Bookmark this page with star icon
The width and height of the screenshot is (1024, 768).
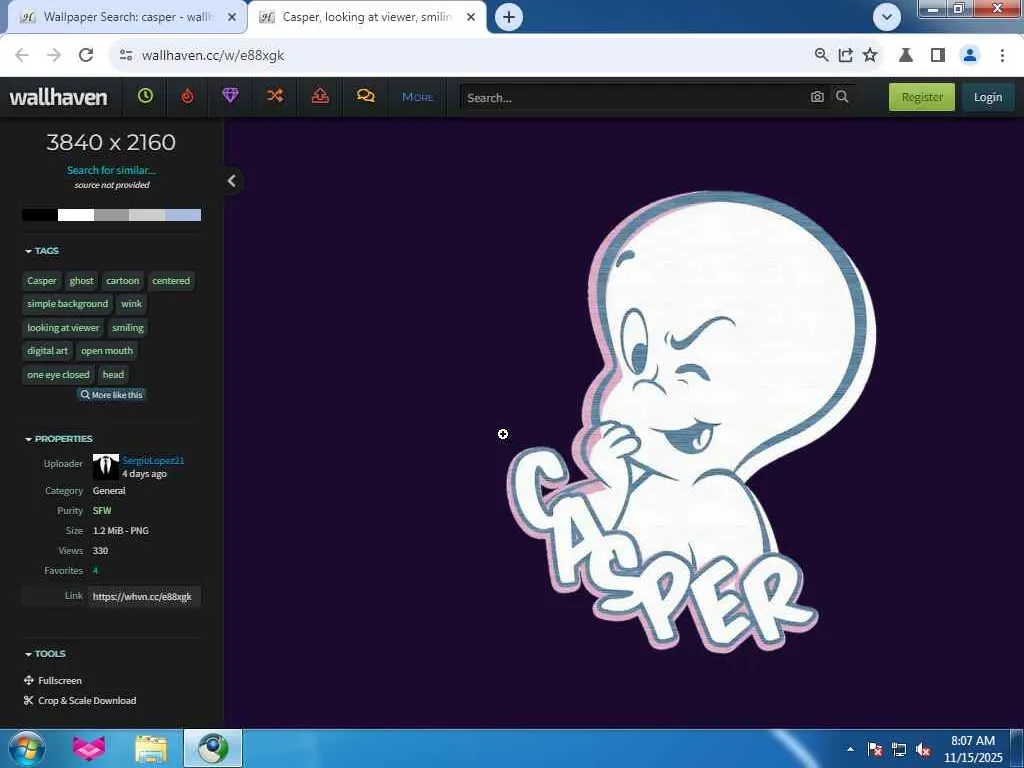[x=870, y=56]
